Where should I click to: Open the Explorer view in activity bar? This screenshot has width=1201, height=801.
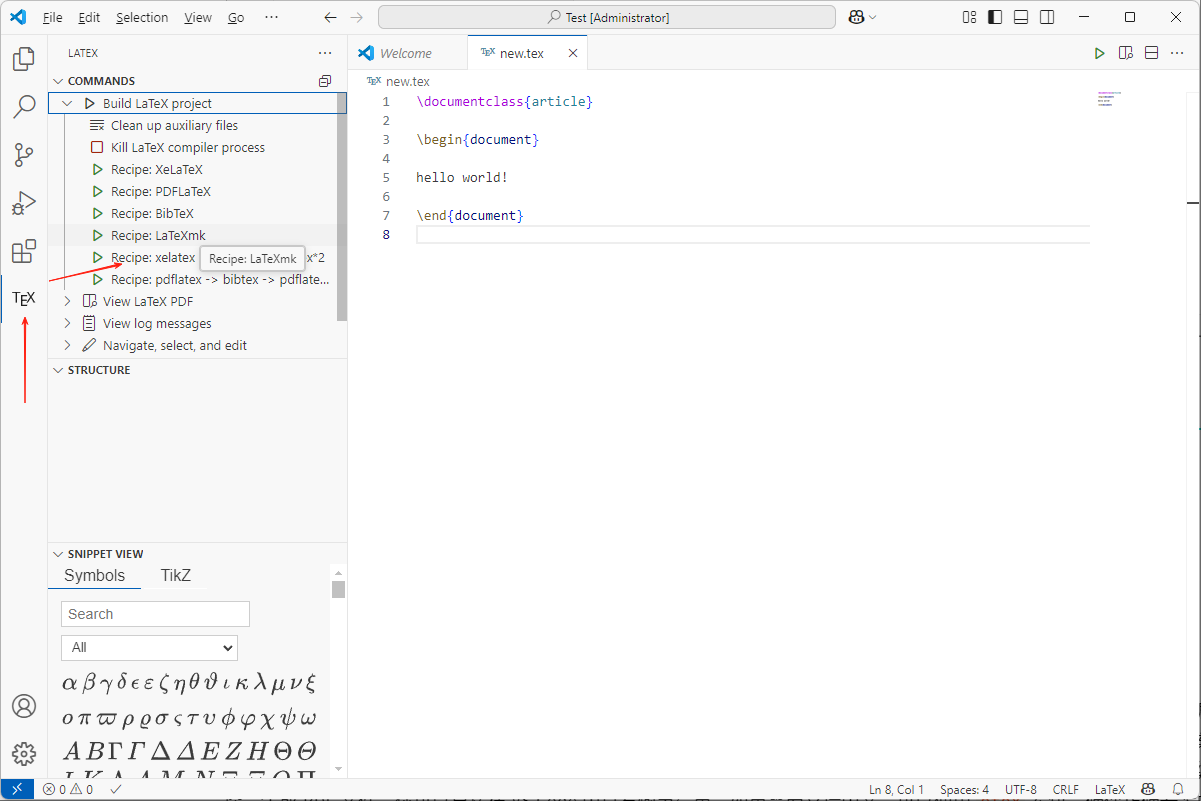[x=24, y=60]
